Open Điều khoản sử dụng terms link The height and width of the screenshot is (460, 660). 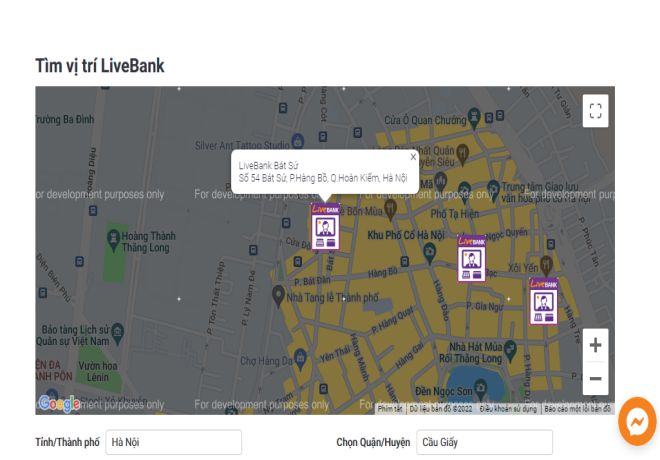pyautogui.click(x=508, y=409)
